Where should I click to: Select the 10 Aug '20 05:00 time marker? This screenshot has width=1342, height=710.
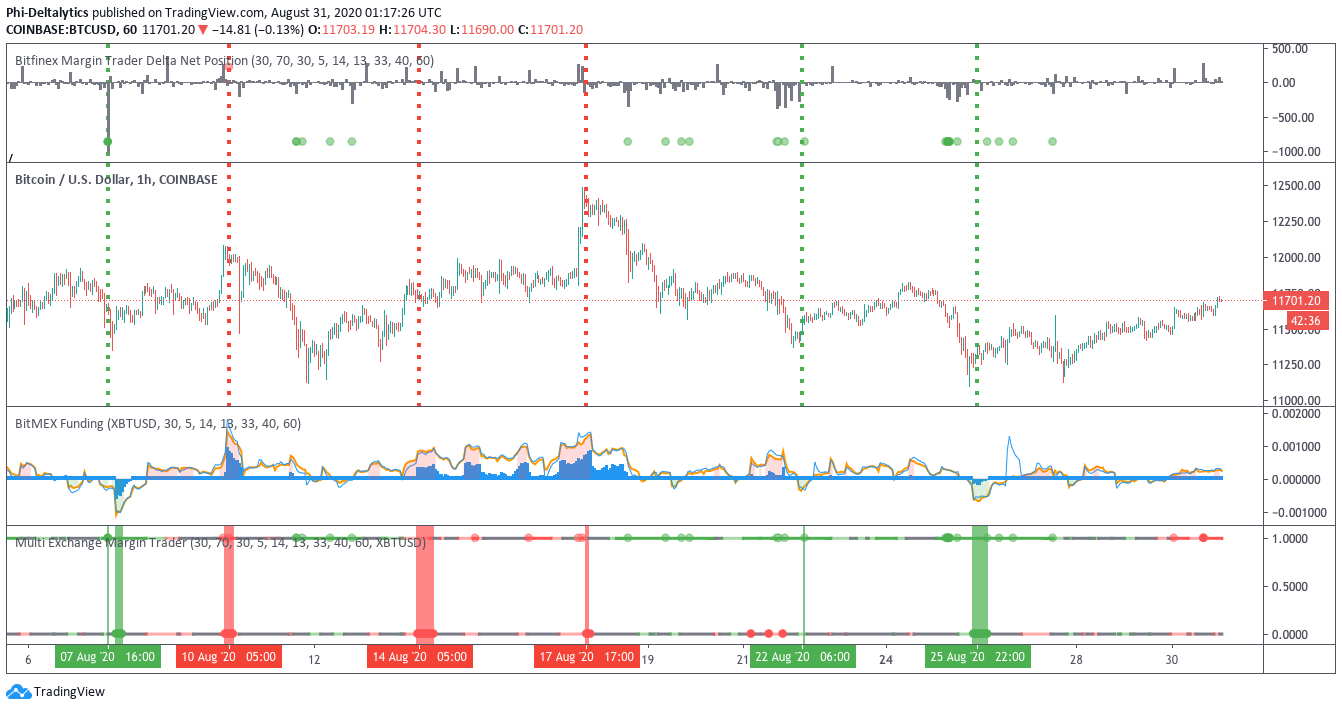(228, 657)
